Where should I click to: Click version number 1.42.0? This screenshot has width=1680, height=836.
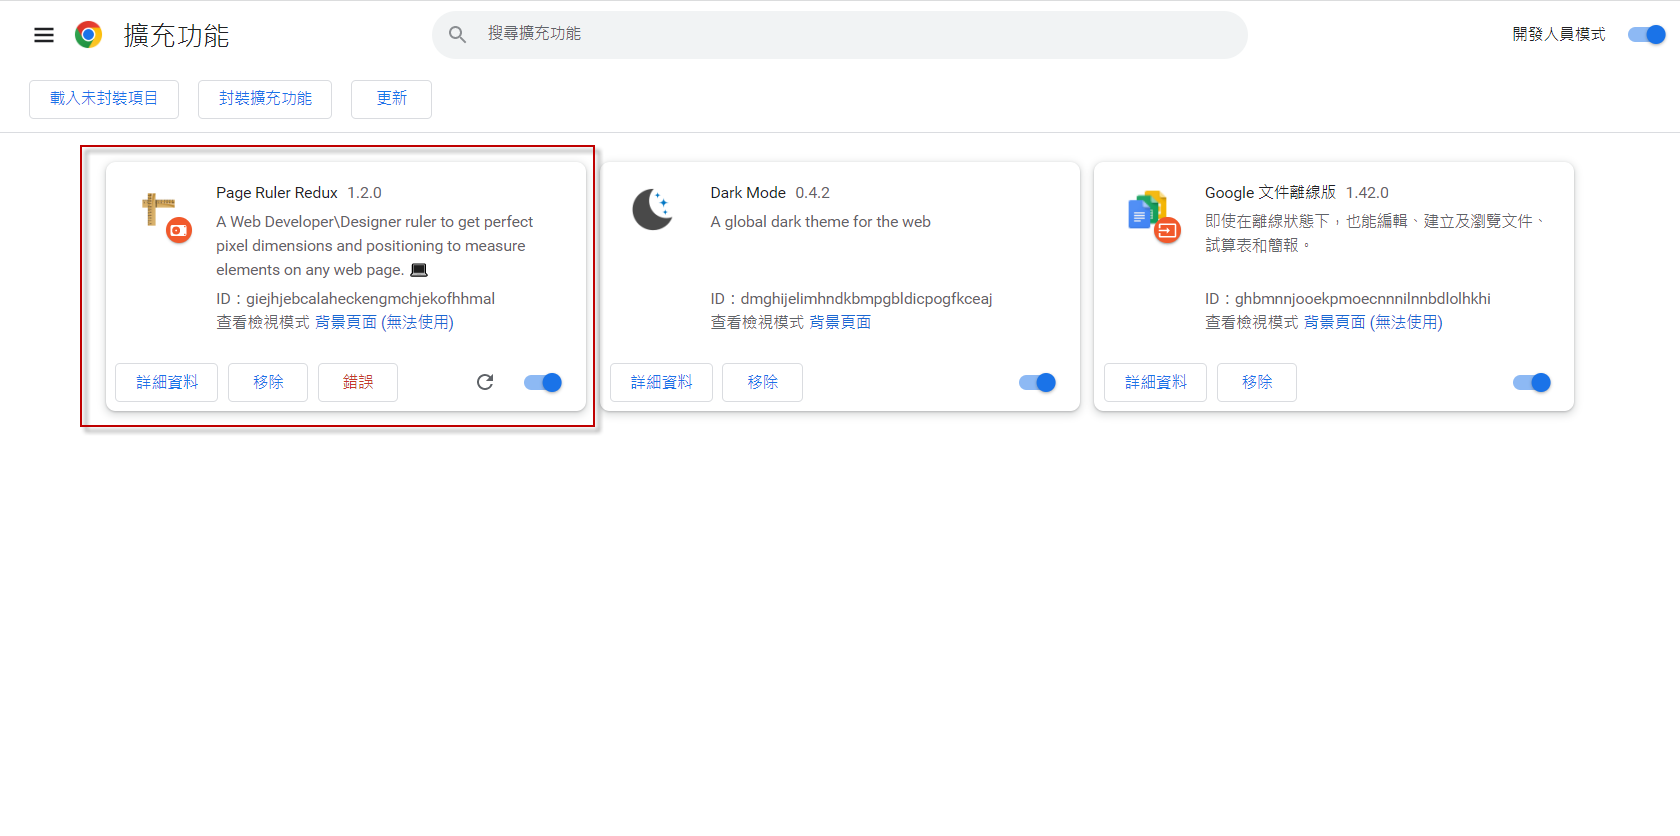pos(1367,193)
